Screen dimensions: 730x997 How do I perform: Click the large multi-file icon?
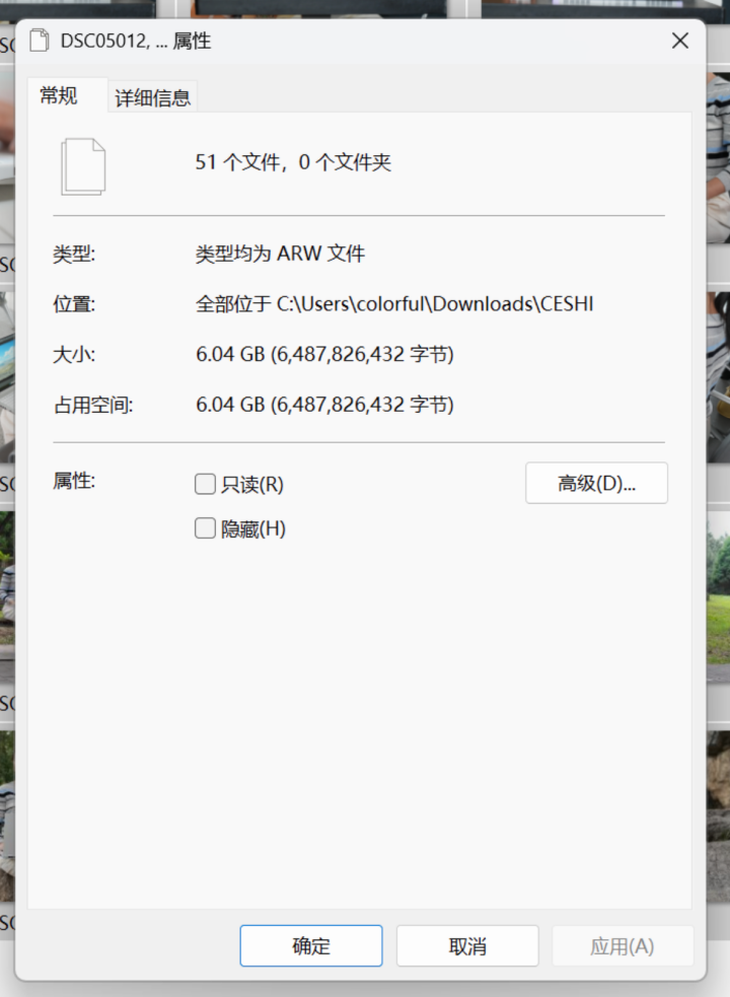pyautogui.click(x=83, y=165)
